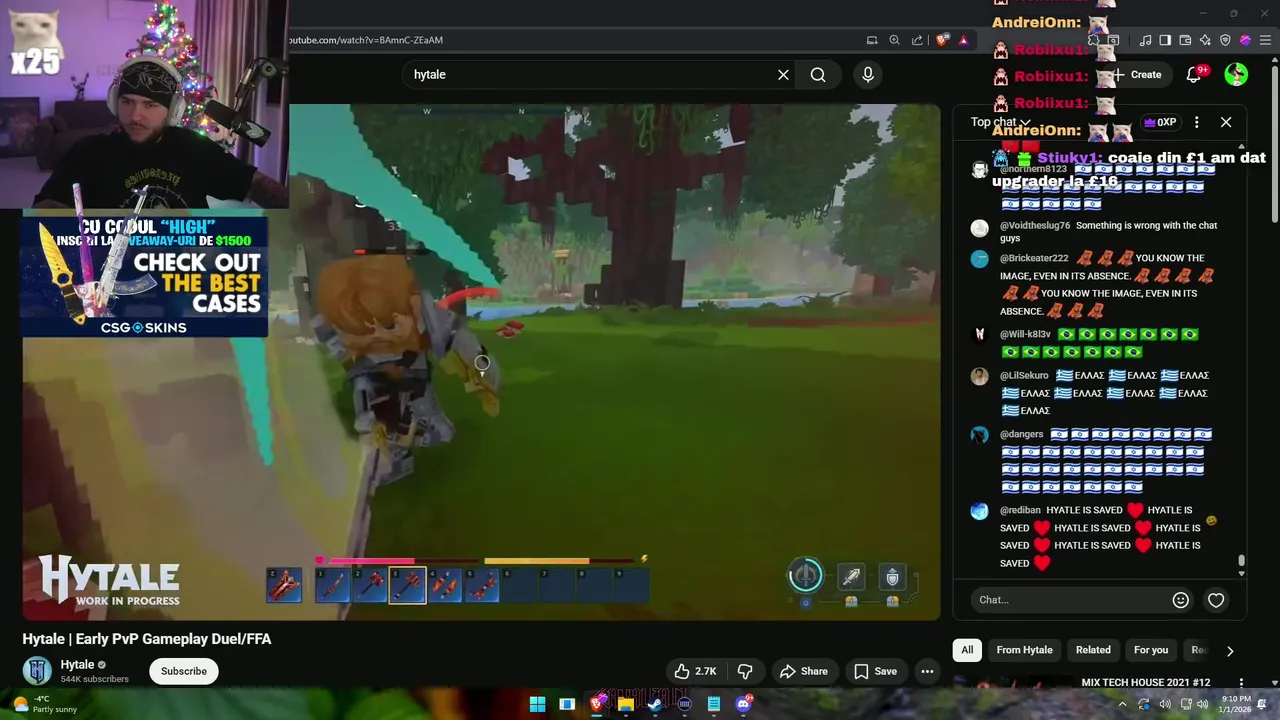The image size is (1280, 720).
Task: Select the For you filter chip
Action: [x=1151, y=650]
